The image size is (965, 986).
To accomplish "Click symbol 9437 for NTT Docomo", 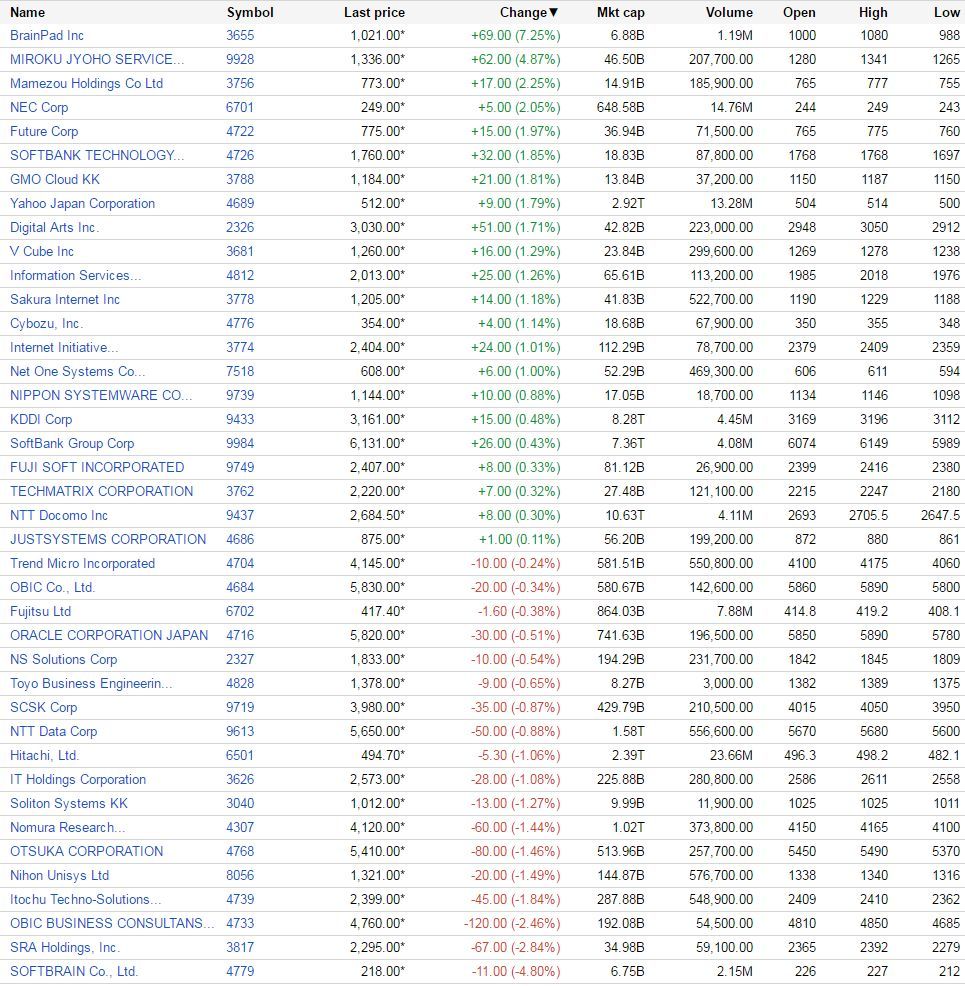I will 240,515.
